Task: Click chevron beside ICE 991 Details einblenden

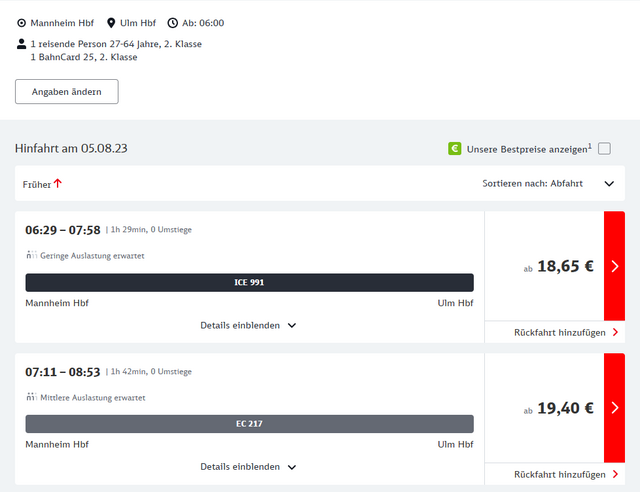Action: (x=291, y=325)
